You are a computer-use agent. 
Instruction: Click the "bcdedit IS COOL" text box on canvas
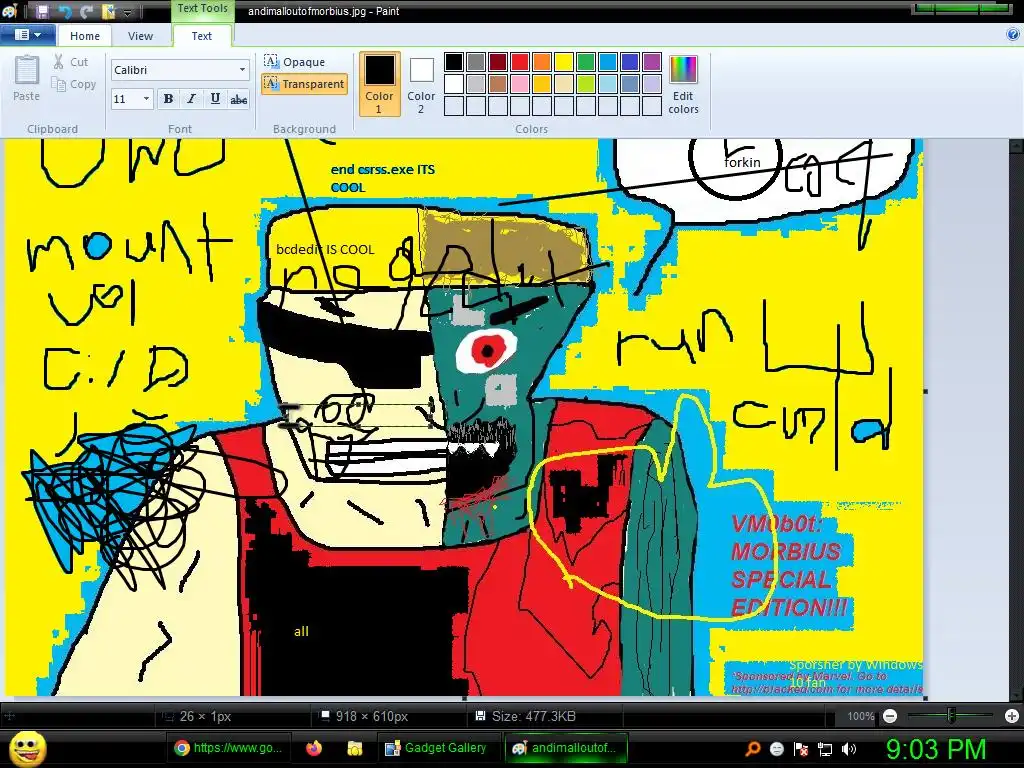point(325,249)
